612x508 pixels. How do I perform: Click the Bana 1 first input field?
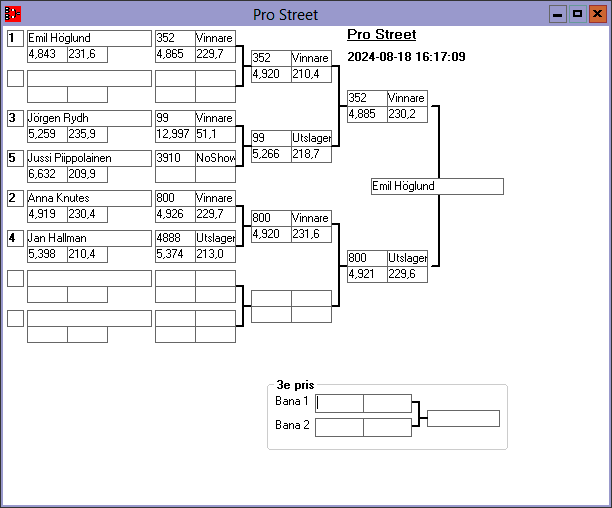click(x=339, y=403)
